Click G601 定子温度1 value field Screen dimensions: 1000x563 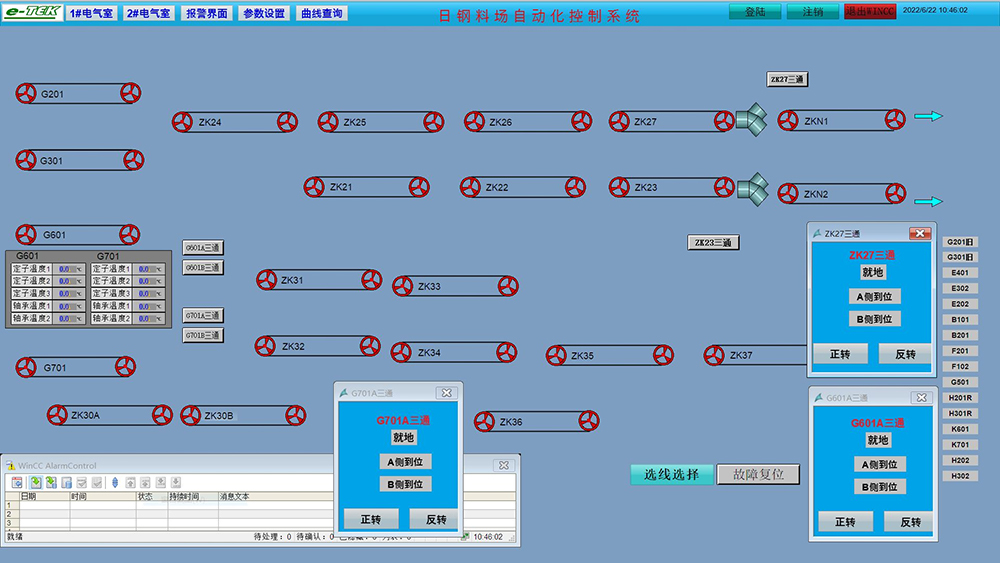point(69,269)
